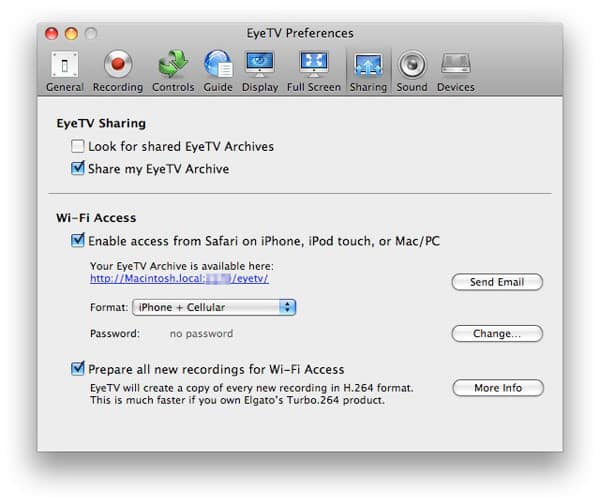Open the Macintosh.local eyetv archive link
The width and height of the screenshot is (600, 503).
[x=179, y=278]
